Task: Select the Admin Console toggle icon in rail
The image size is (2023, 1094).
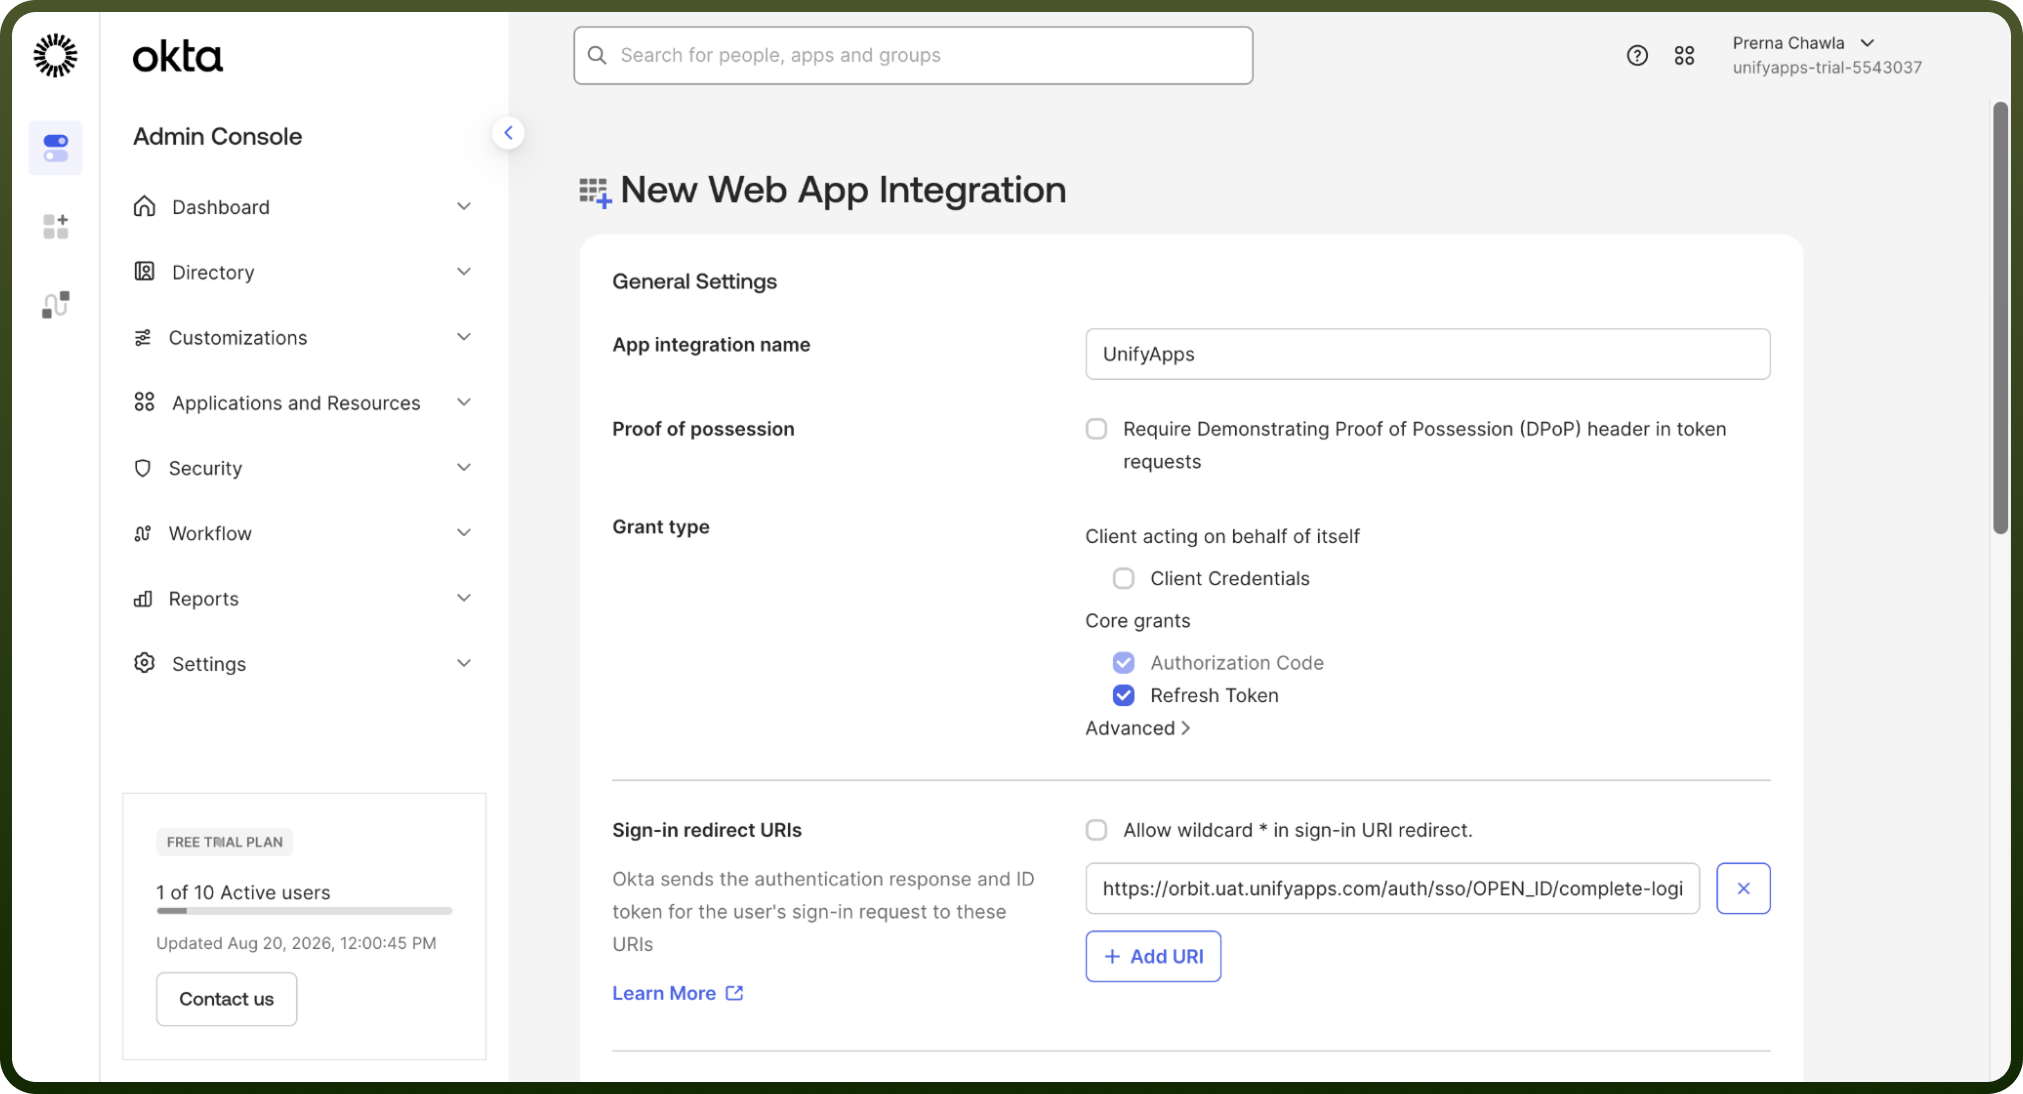Action: pyautogui.click(x=56, y=148)
